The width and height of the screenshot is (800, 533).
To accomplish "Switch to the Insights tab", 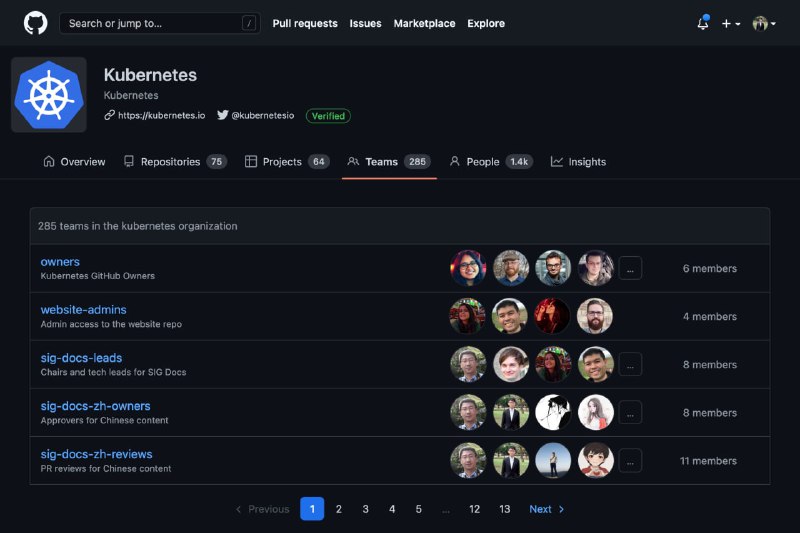I will [x=579, y=162].
